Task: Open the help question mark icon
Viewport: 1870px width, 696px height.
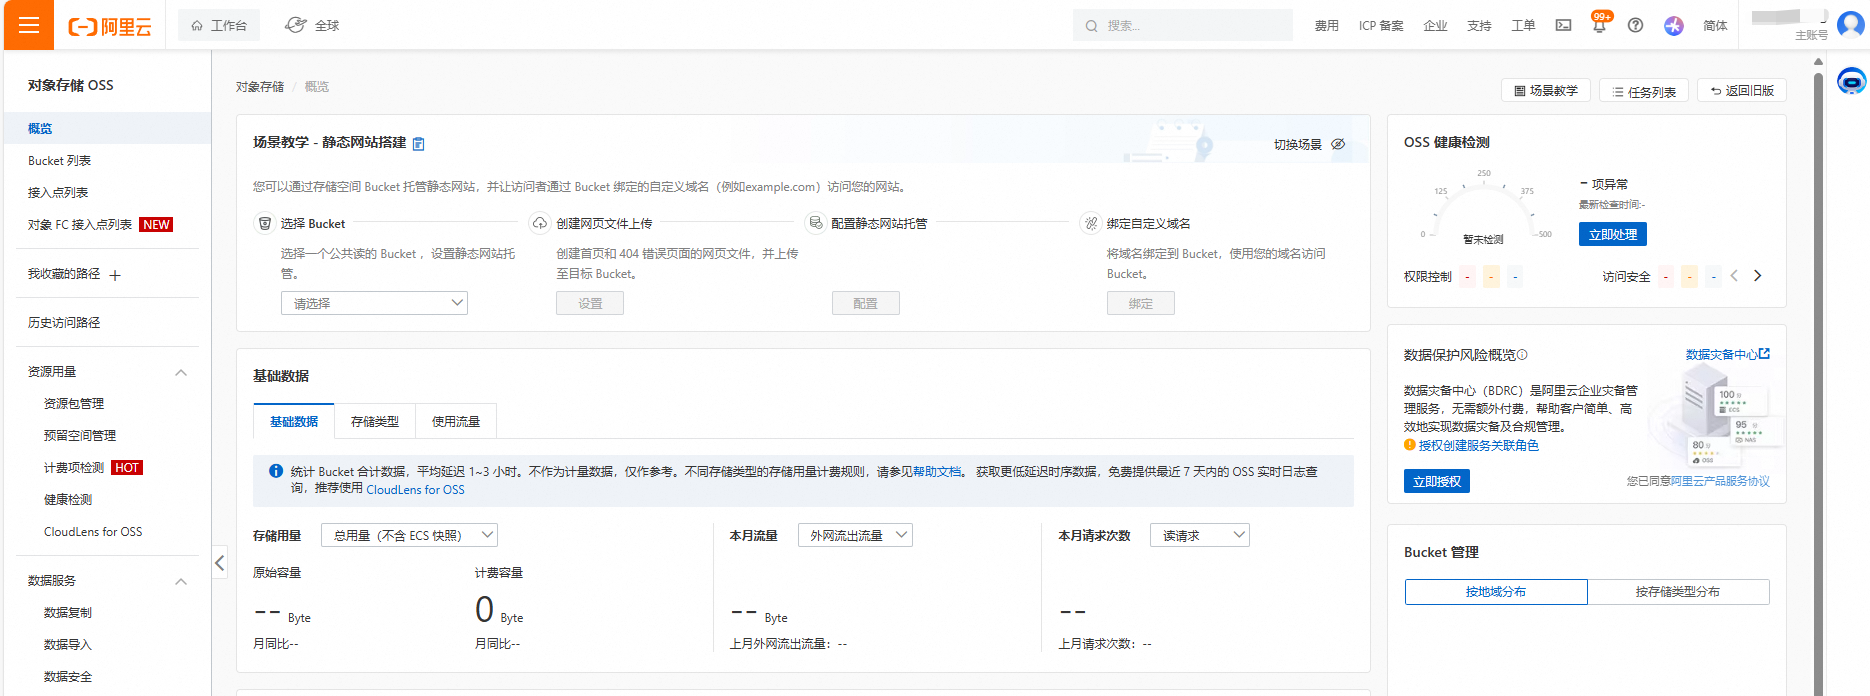Action: tap(1635, 25)
